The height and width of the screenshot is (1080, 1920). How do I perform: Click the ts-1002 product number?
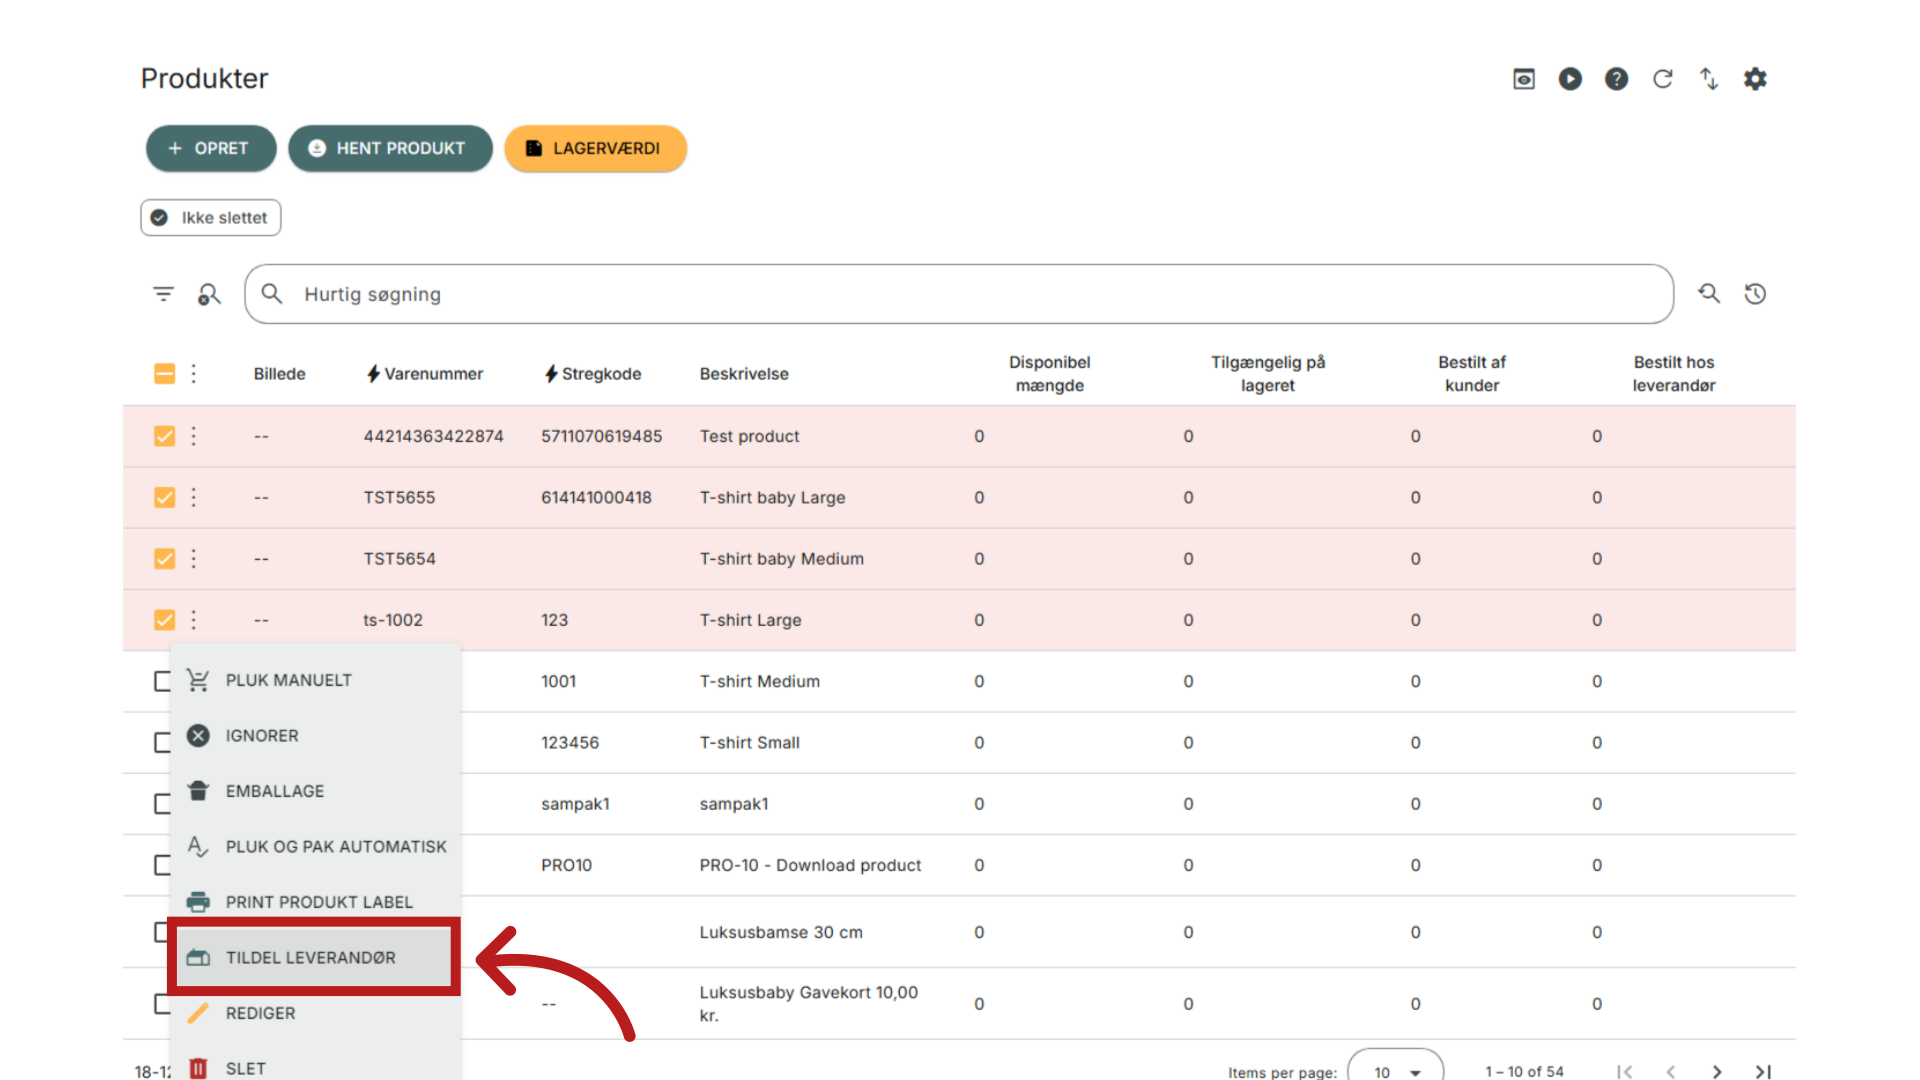point(392,620)
